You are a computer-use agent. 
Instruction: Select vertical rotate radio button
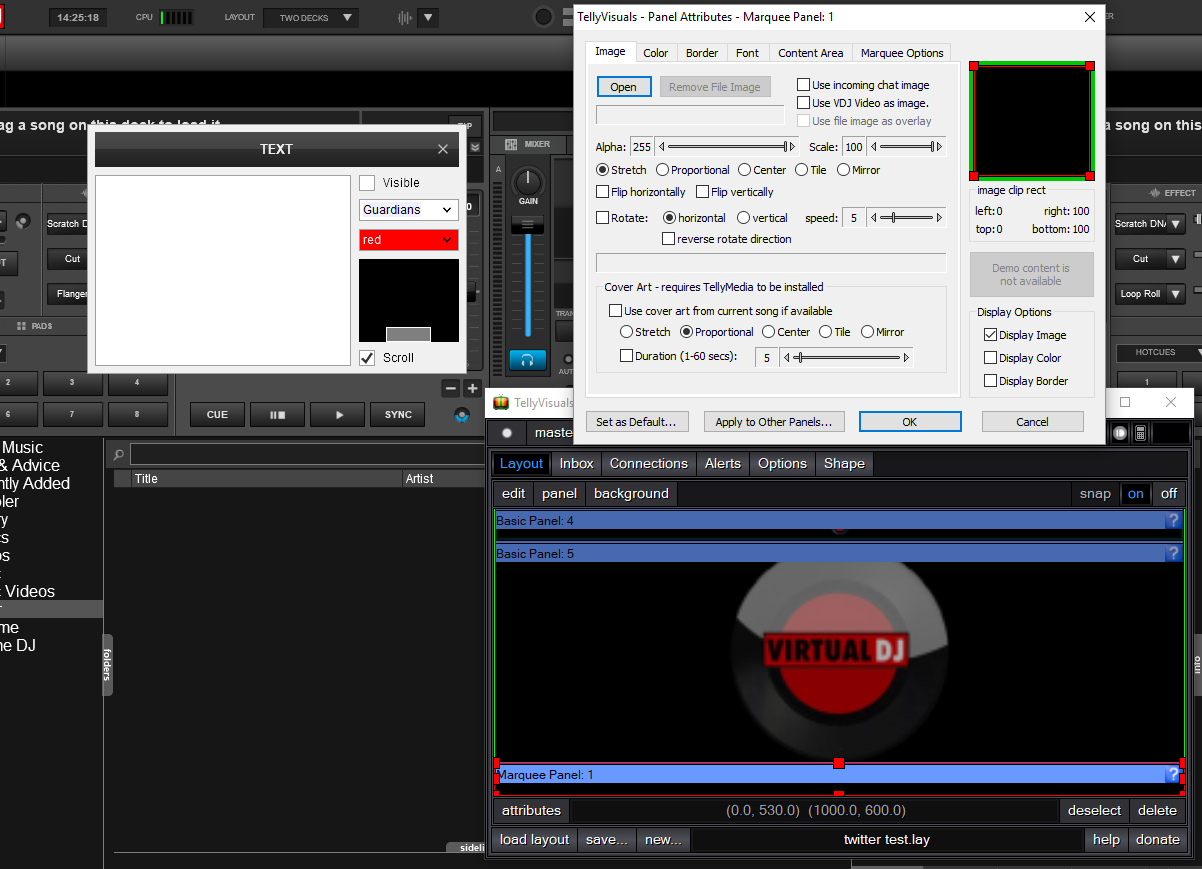click(x=743, y=218)
